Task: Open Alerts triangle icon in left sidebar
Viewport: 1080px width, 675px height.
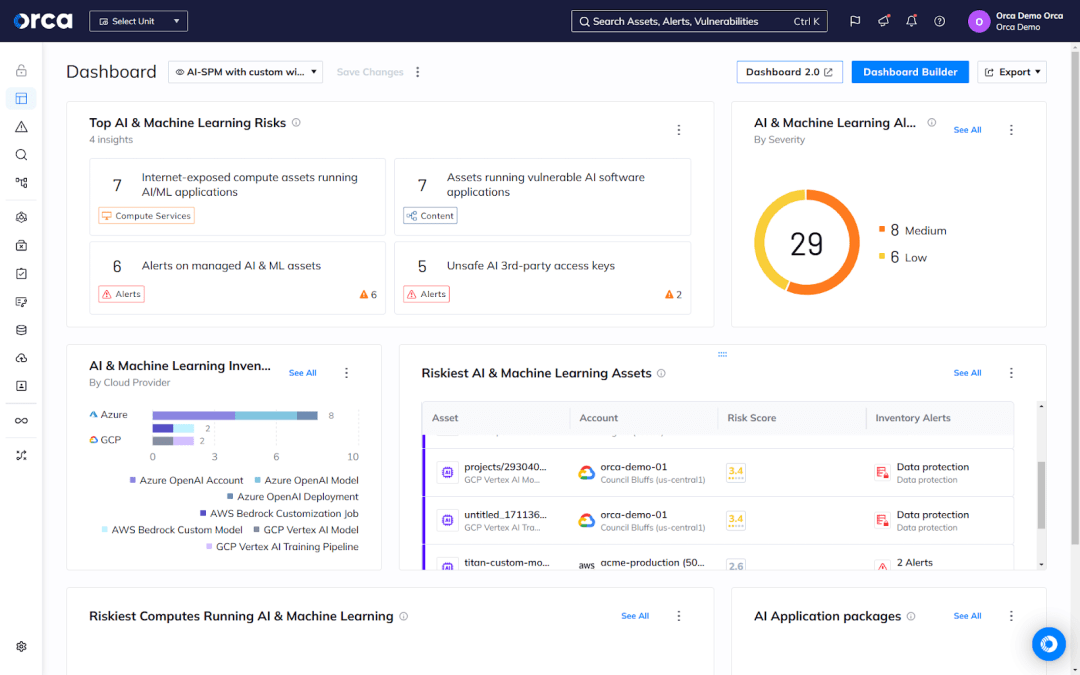Action: (21, 127)
